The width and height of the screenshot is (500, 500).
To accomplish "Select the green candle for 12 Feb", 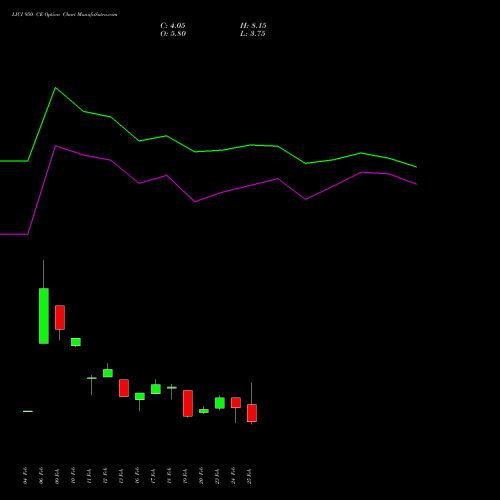I will click(x=108, y=373).
